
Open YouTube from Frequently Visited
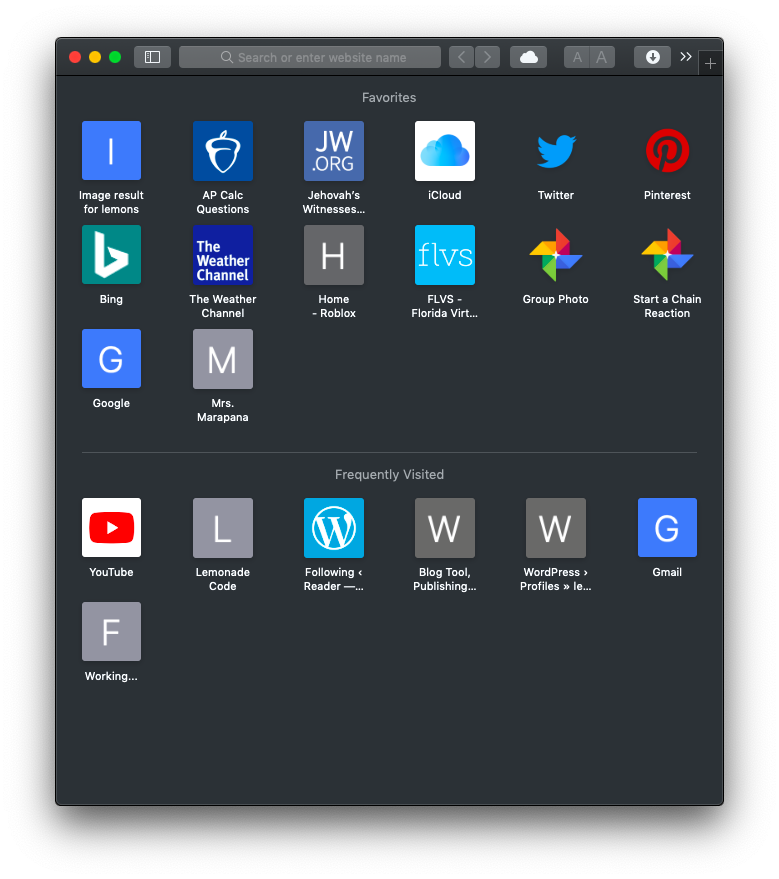click(x=111, y=528)
